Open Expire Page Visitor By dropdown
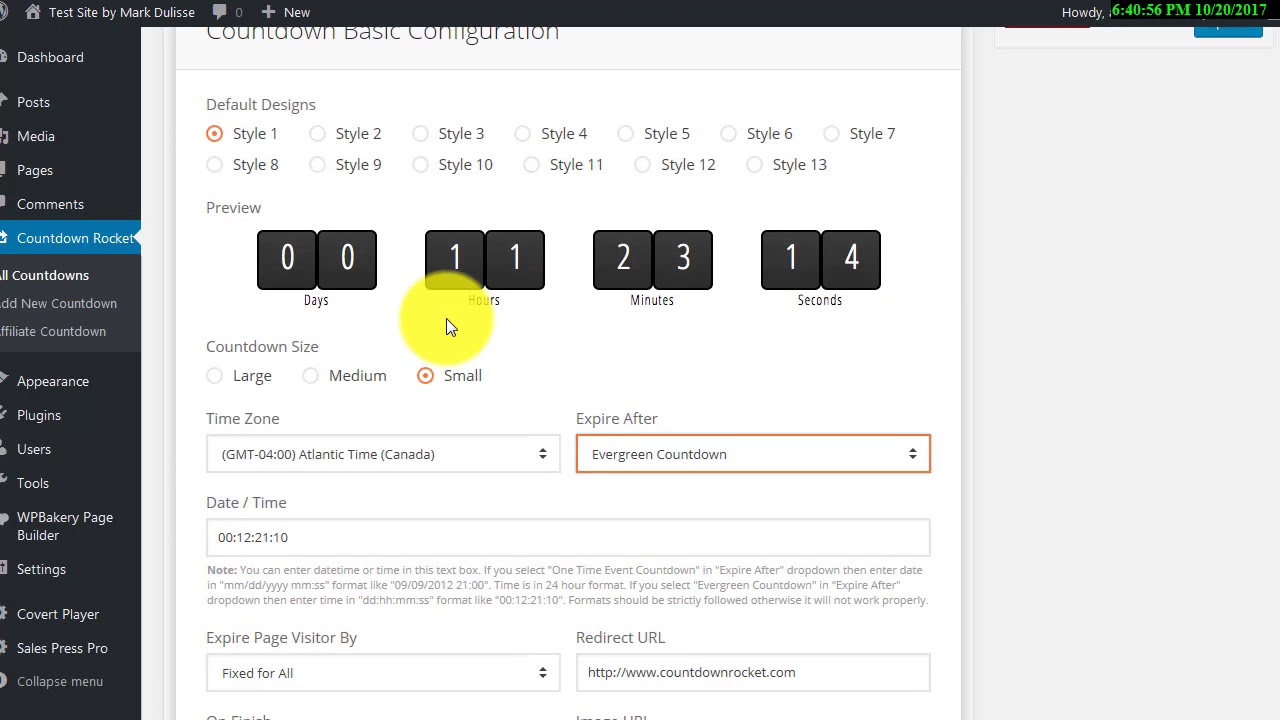This screenshot has width=1280, height=720. click(383, 673)
